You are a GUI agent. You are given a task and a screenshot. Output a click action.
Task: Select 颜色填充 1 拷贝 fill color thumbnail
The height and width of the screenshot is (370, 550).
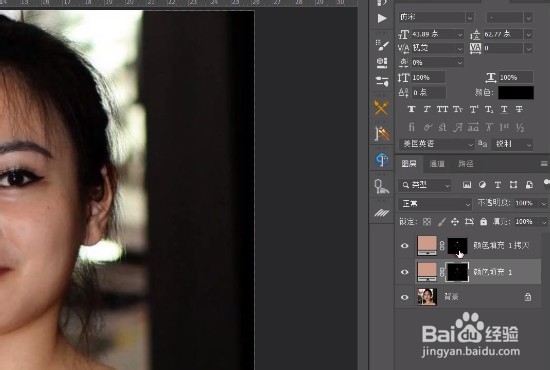point(427,245)
